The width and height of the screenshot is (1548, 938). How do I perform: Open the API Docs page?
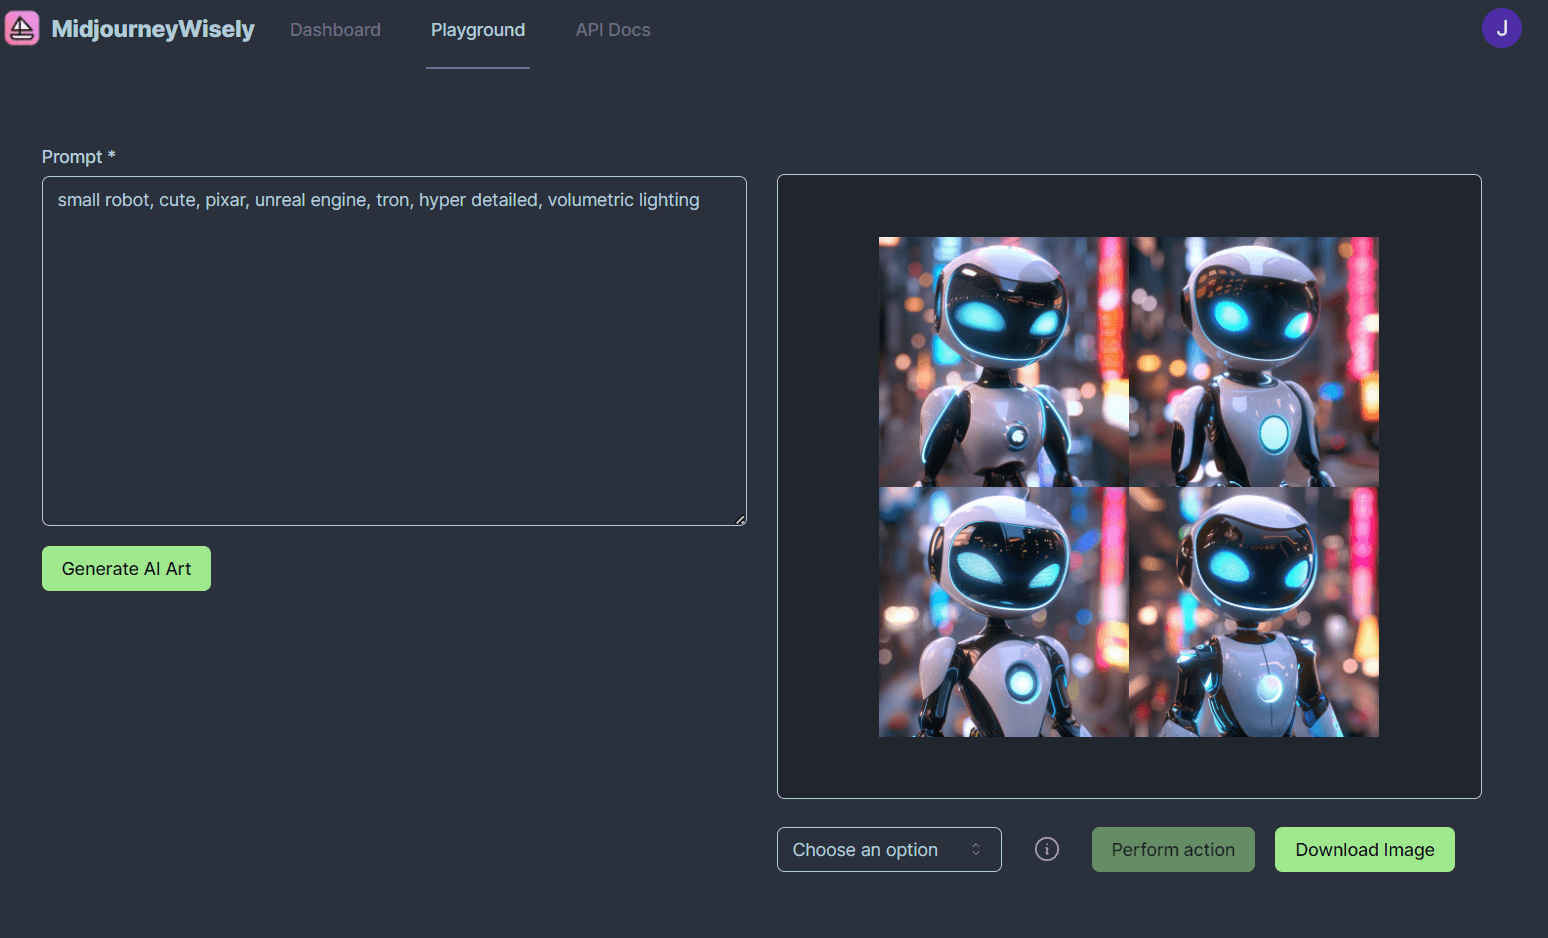coord(612,29)
